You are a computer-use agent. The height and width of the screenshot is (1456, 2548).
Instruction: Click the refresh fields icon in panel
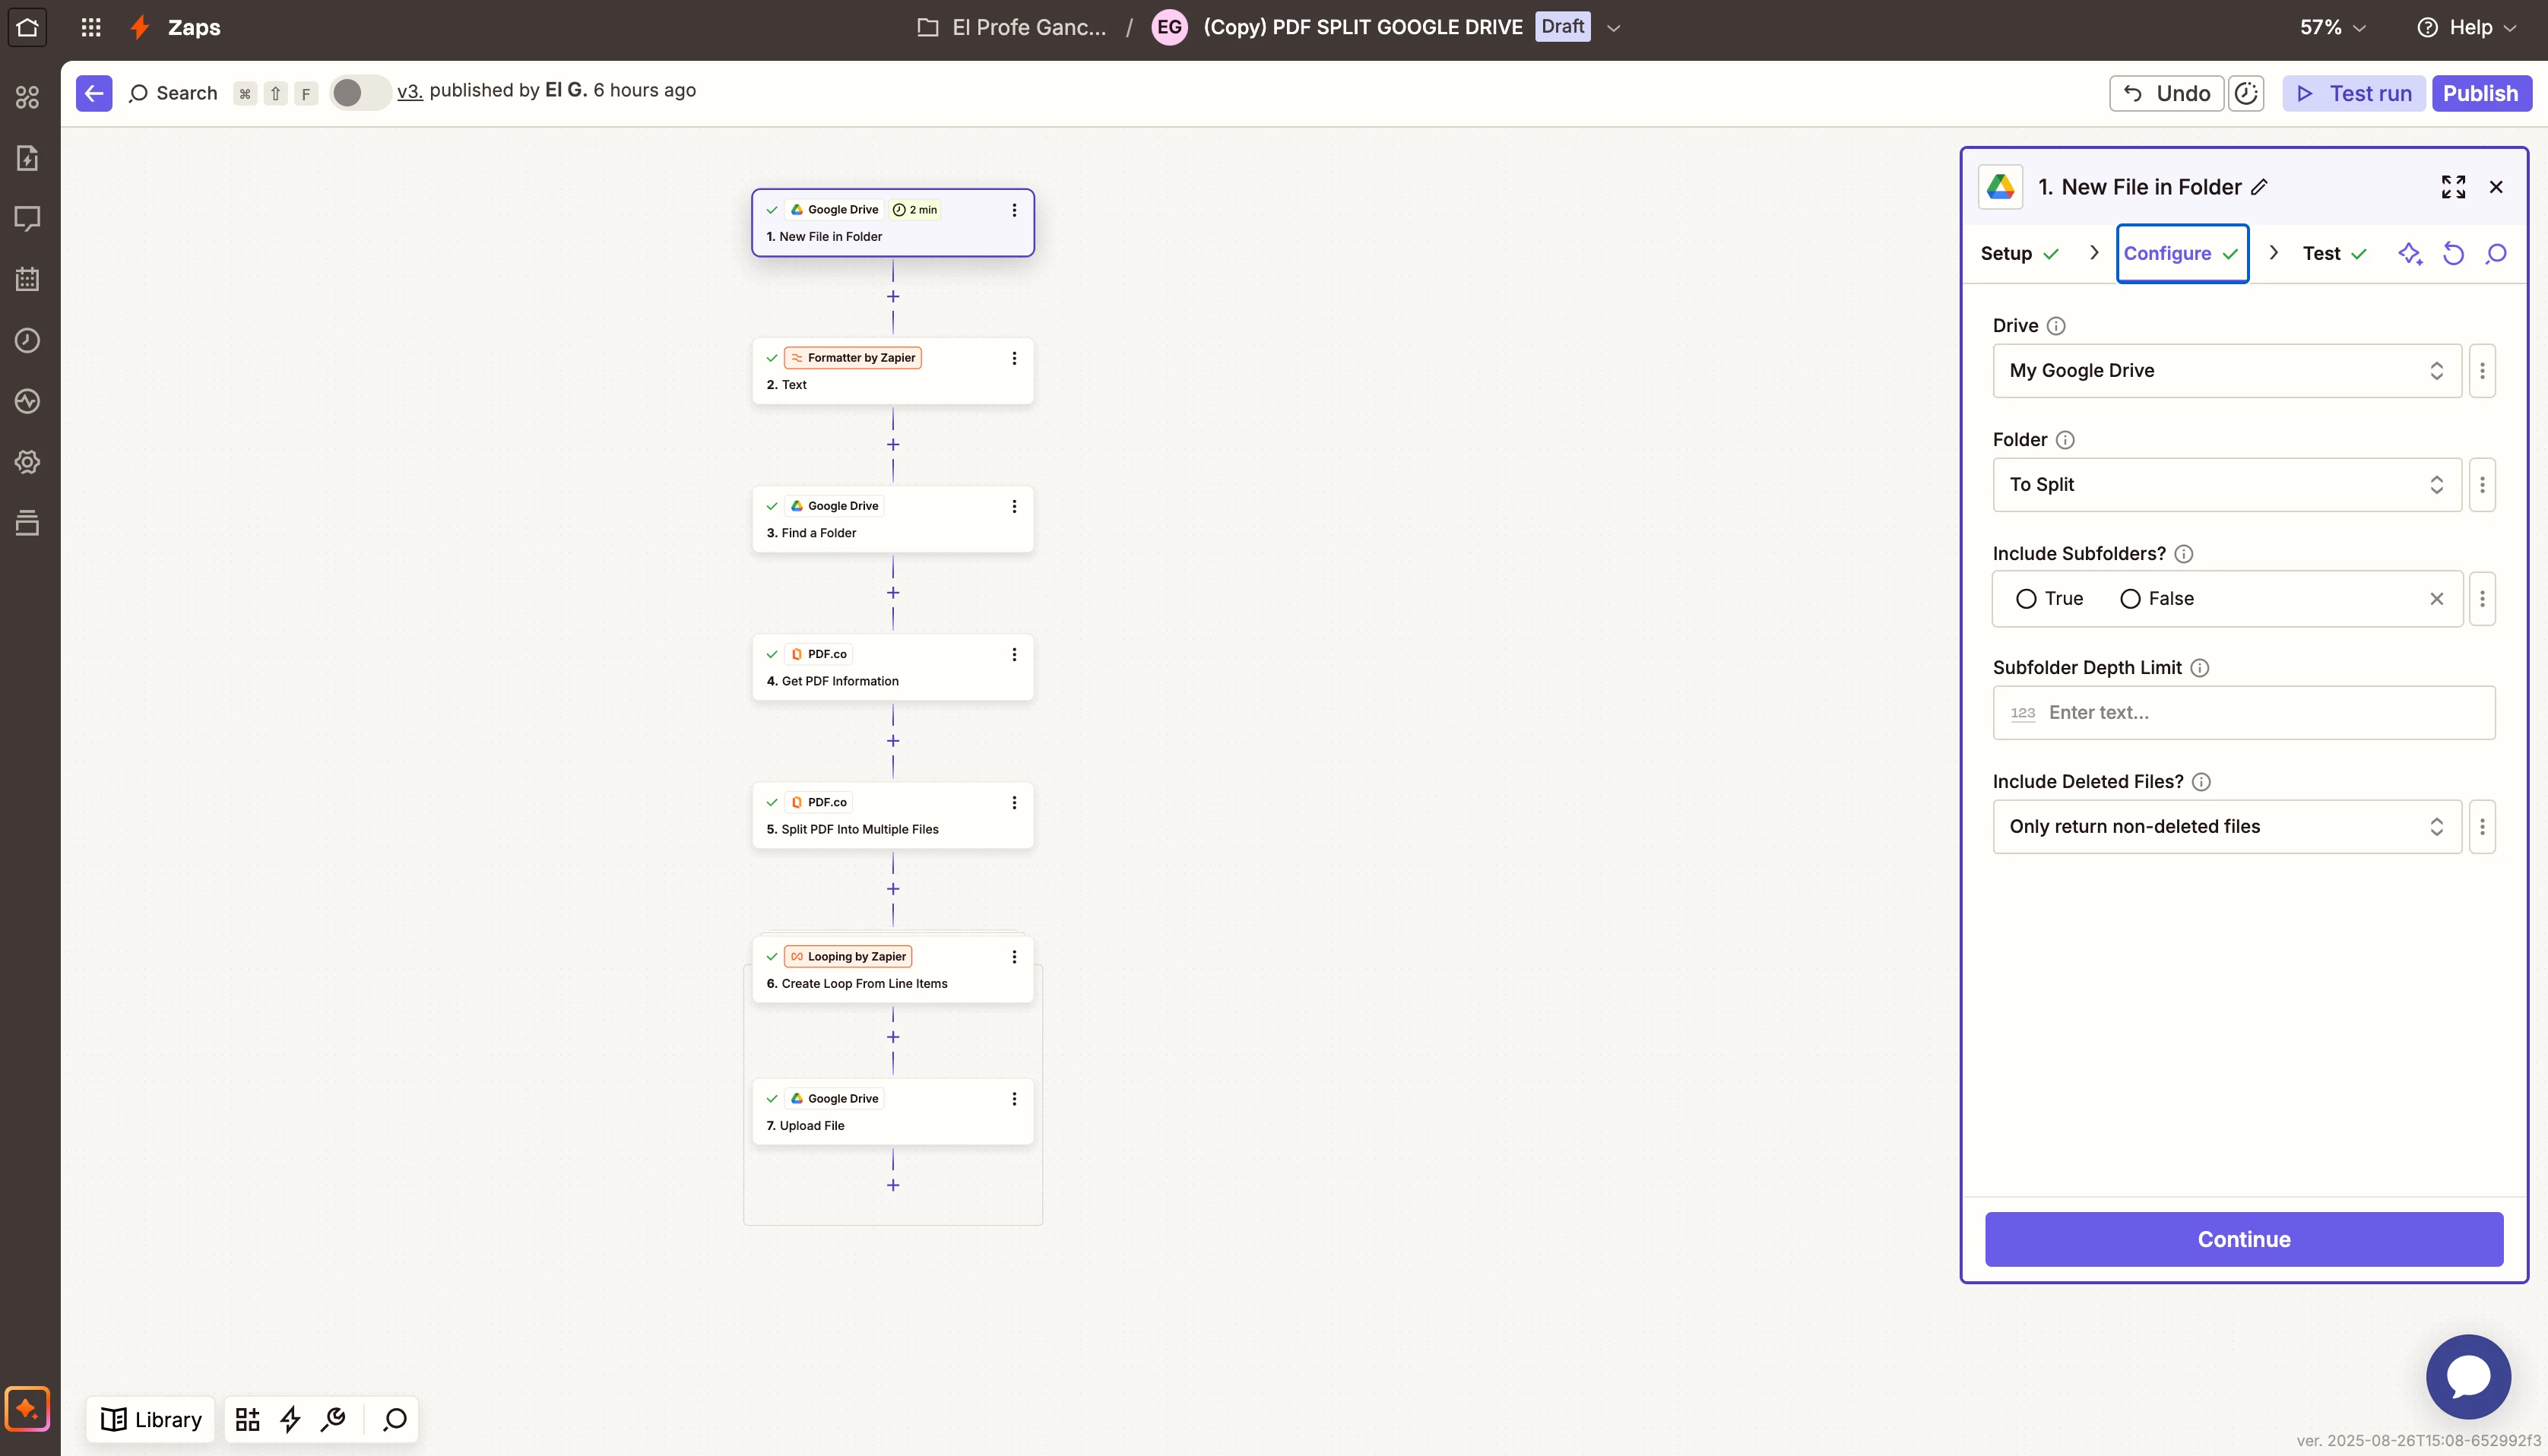pos(2453,254)
